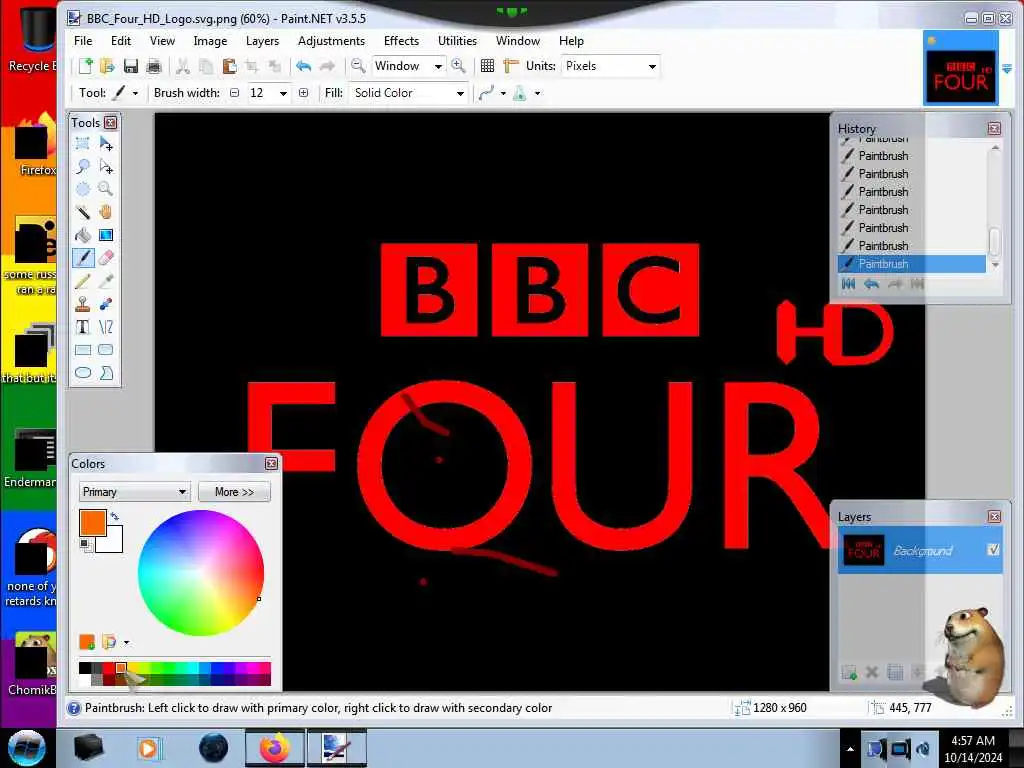Select the highlighted Paintbrush history entry
1024x768 pixels.
tap(912, 264)
